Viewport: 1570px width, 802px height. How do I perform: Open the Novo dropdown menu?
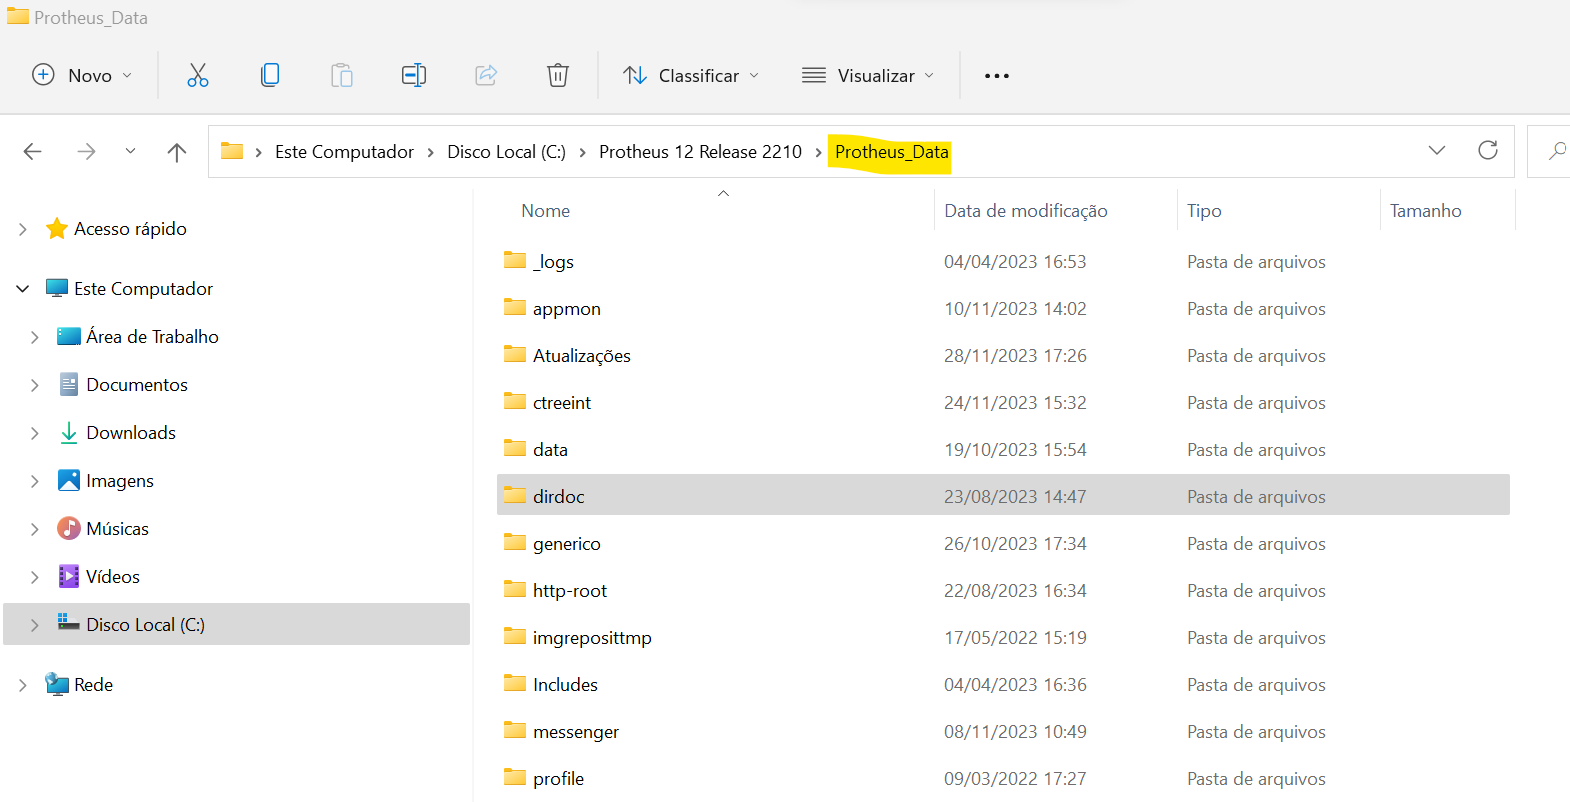tap(83, 76)
